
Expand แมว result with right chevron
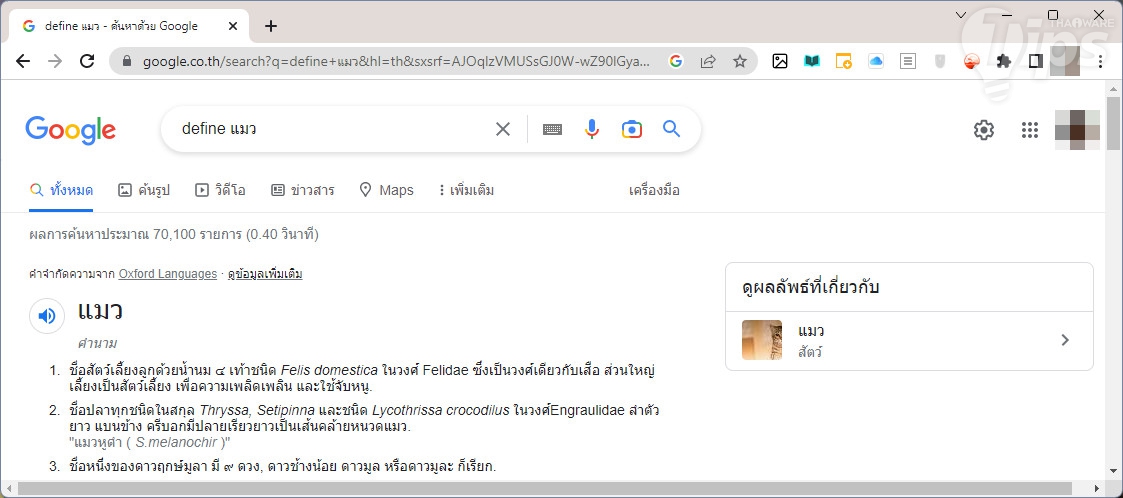1065,340
